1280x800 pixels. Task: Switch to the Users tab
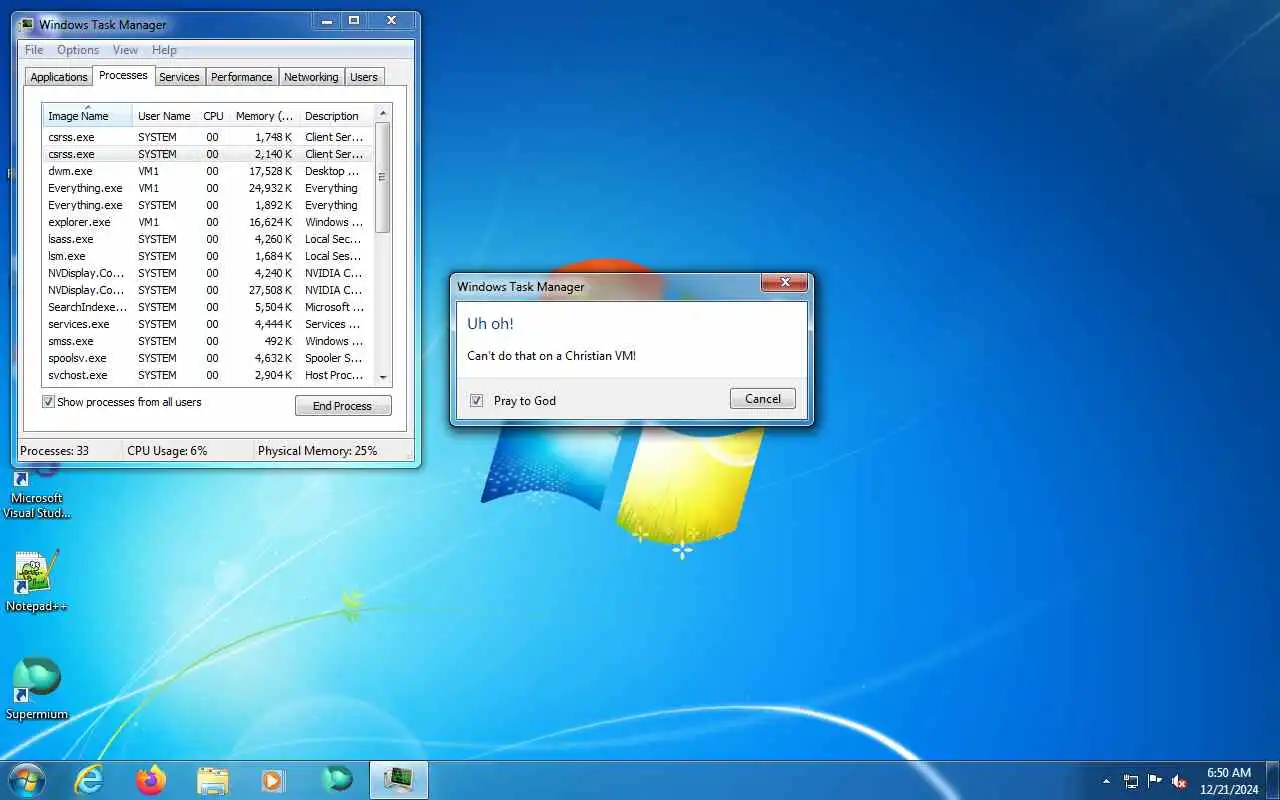click(364, 77)
